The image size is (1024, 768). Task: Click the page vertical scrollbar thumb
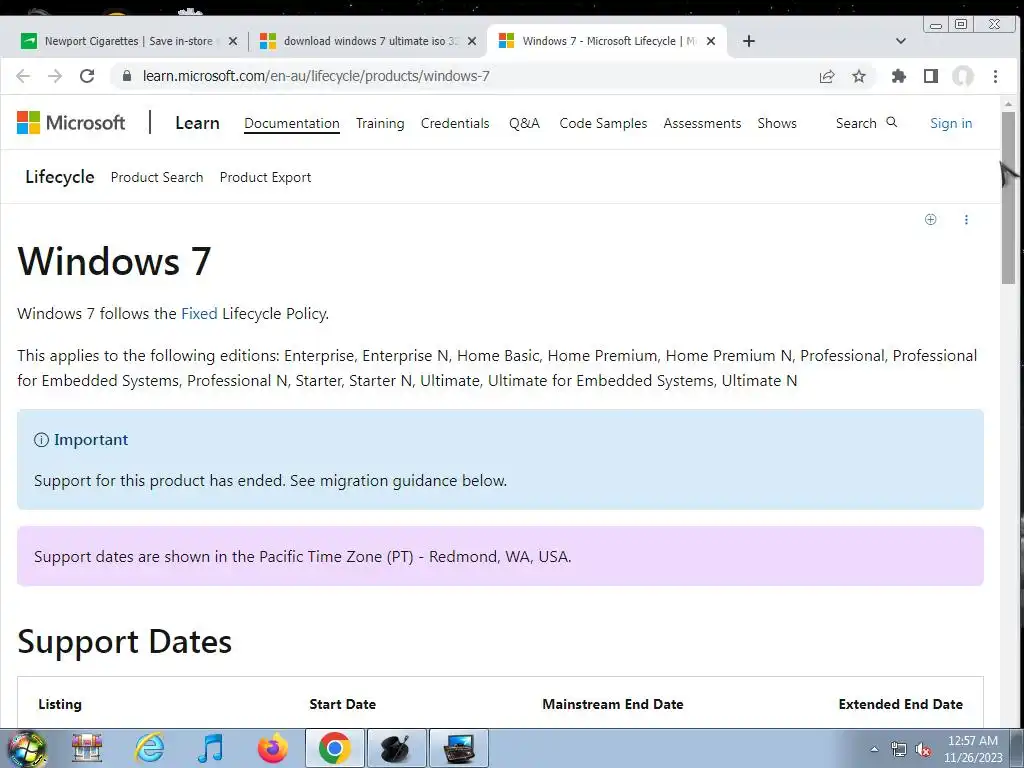point(1008,197)
